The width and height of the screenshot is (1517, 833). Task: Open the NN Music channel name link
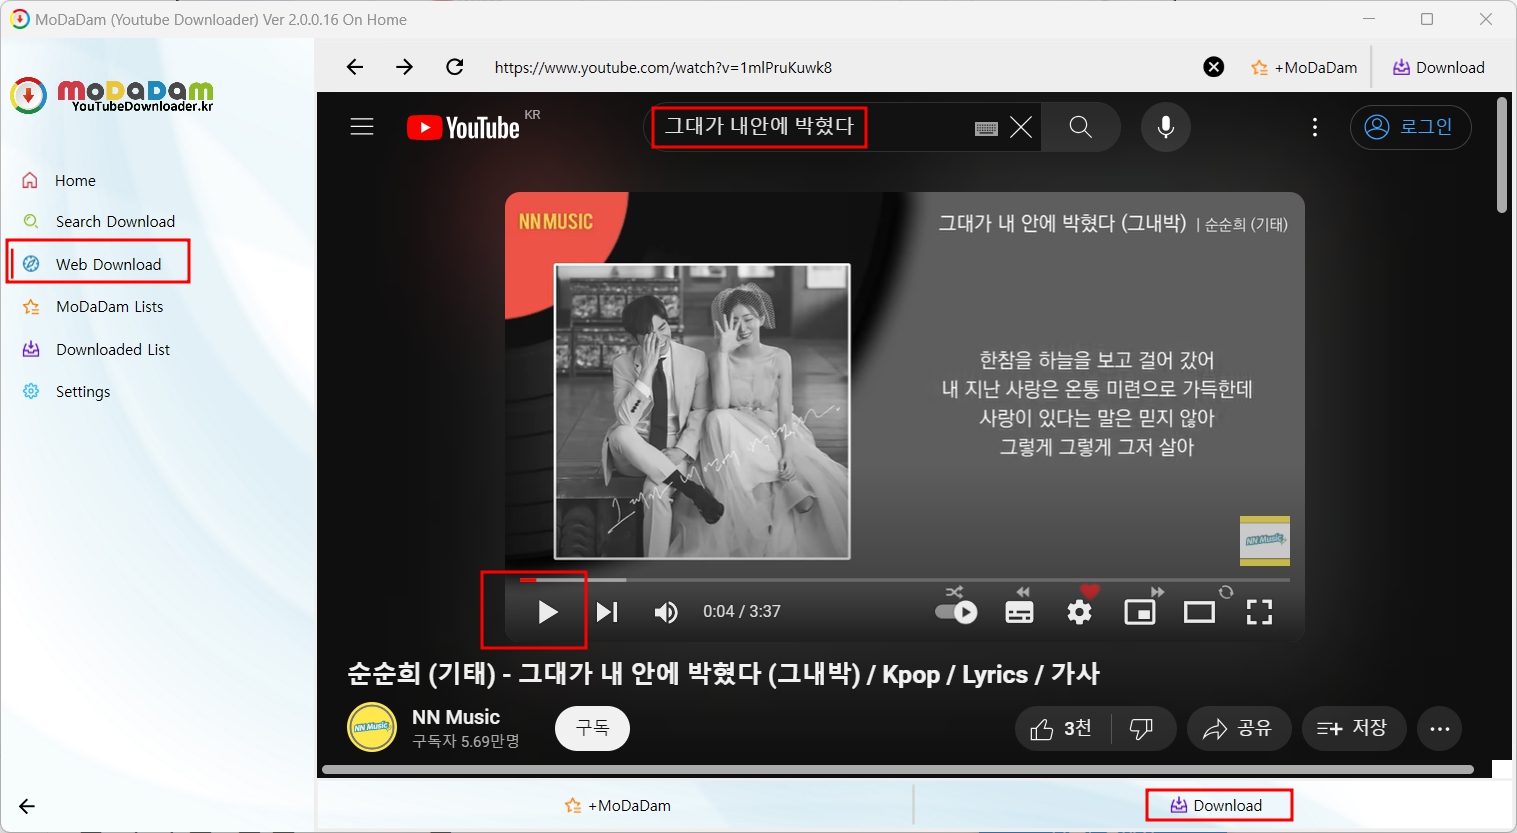[x=456, y=717]
